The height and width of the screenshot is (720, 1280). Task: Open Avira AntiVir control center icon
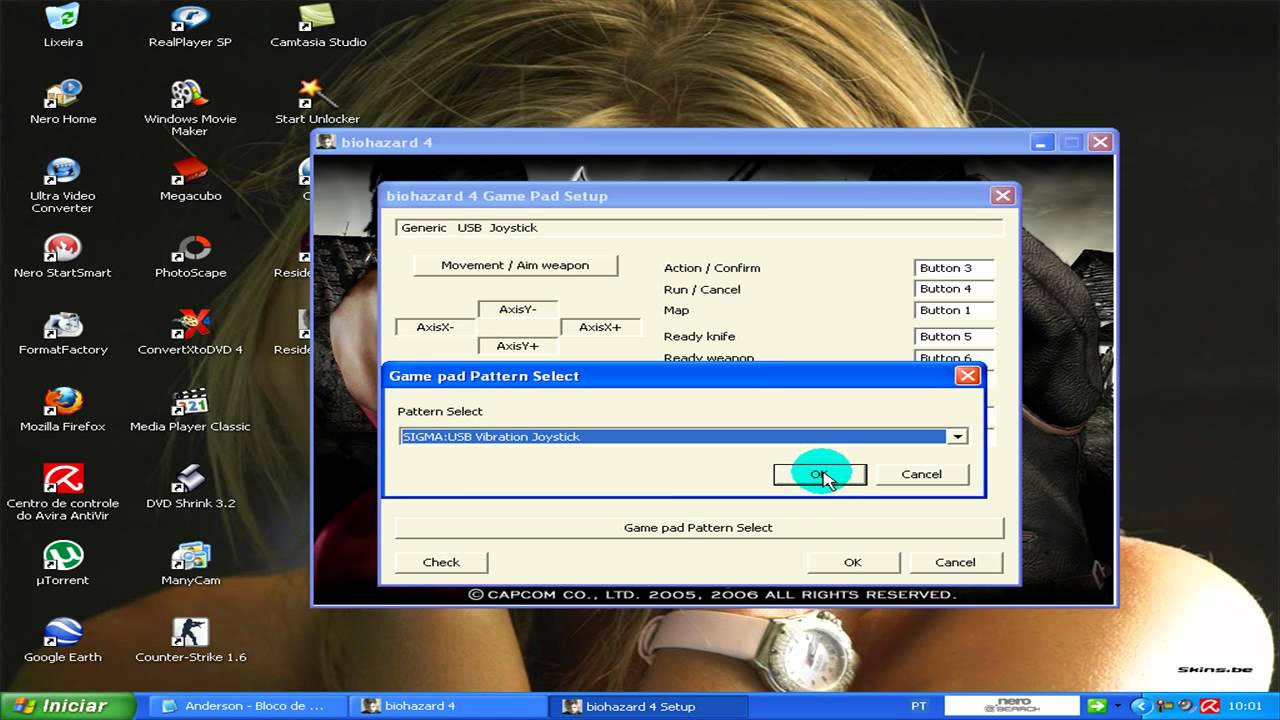[x=63, y=492]
